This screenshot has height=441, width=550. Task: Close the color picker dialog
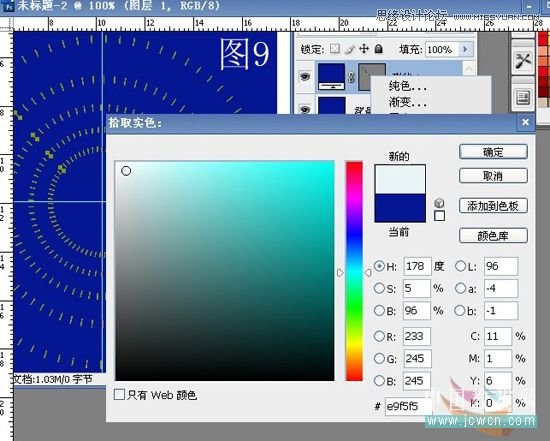pyautogui.click(x=525, y=122)
